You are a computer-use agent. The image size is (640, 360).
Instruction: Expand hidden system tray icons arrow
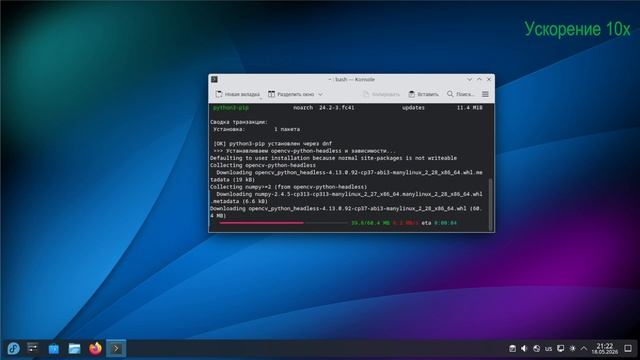pos(584,349)
